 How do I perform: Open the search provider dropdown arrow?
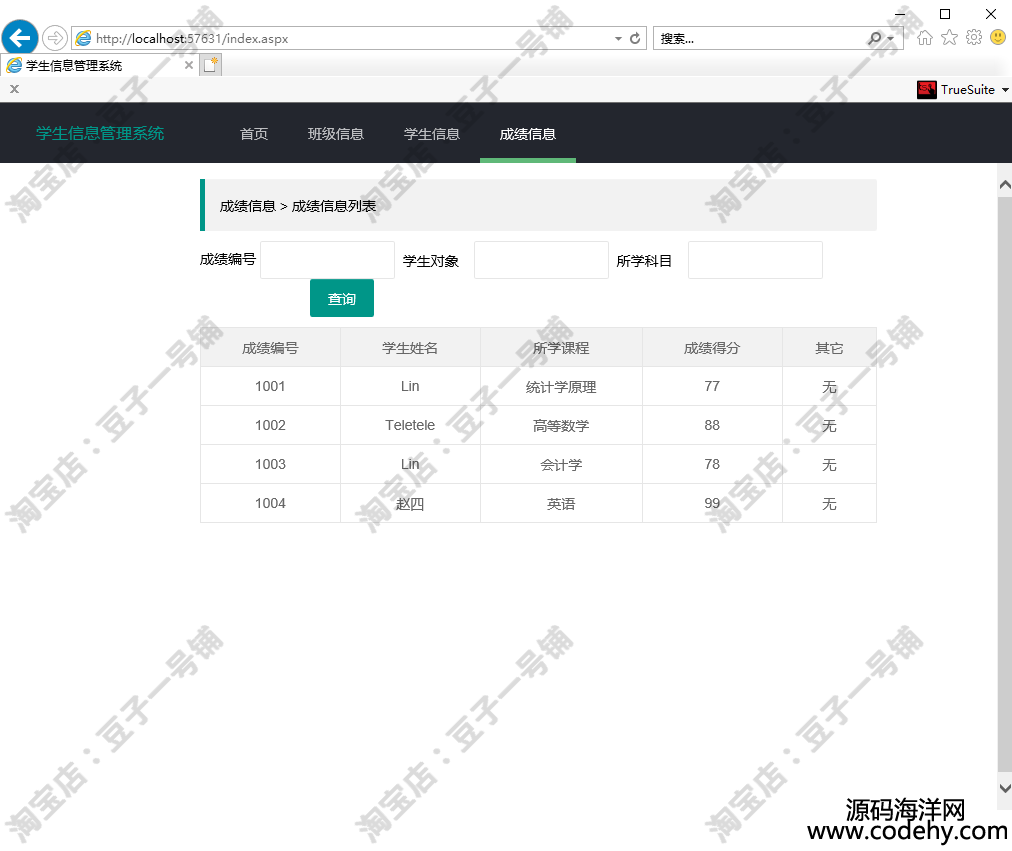coord(891,39)
